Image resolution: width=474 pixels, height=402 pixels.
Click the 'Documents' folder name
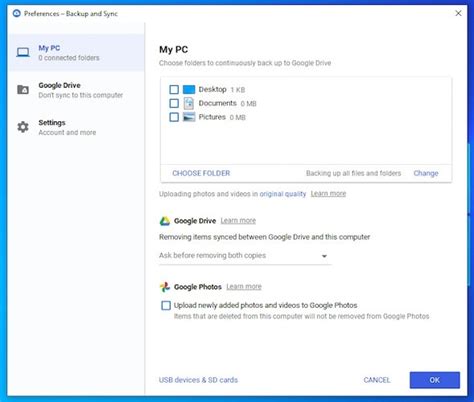point(217,103)
